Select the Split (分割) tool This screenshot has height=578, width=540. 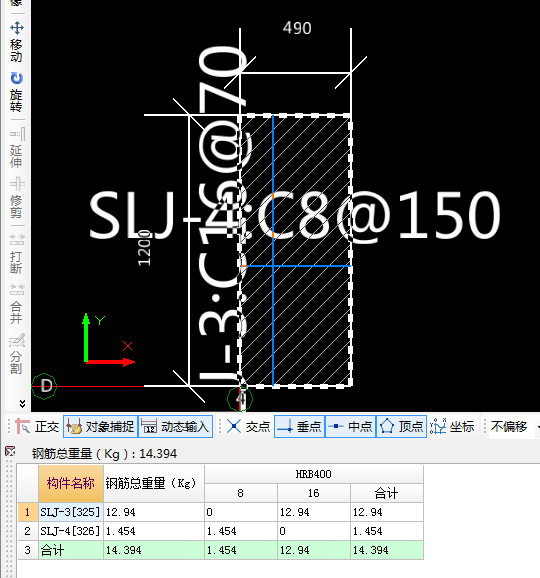[16, 354]
